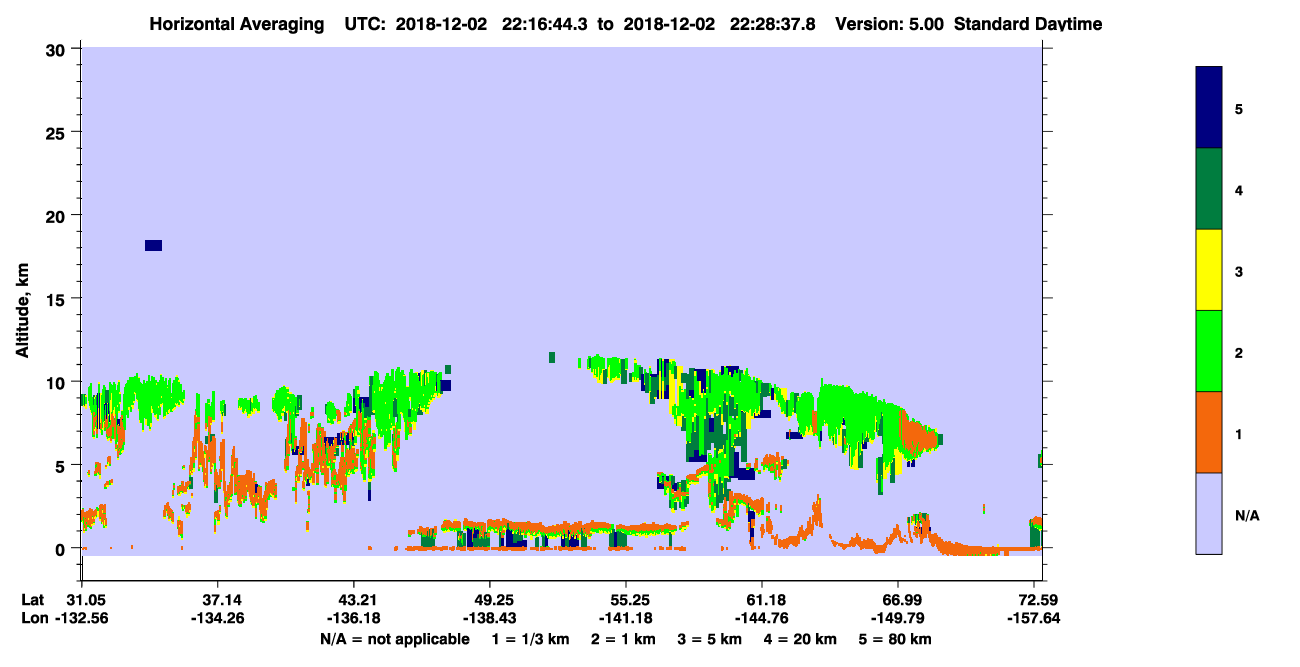This screenshot has height=667, width=1300.
Task: Click longitude value -134.26
Action: 217,618
